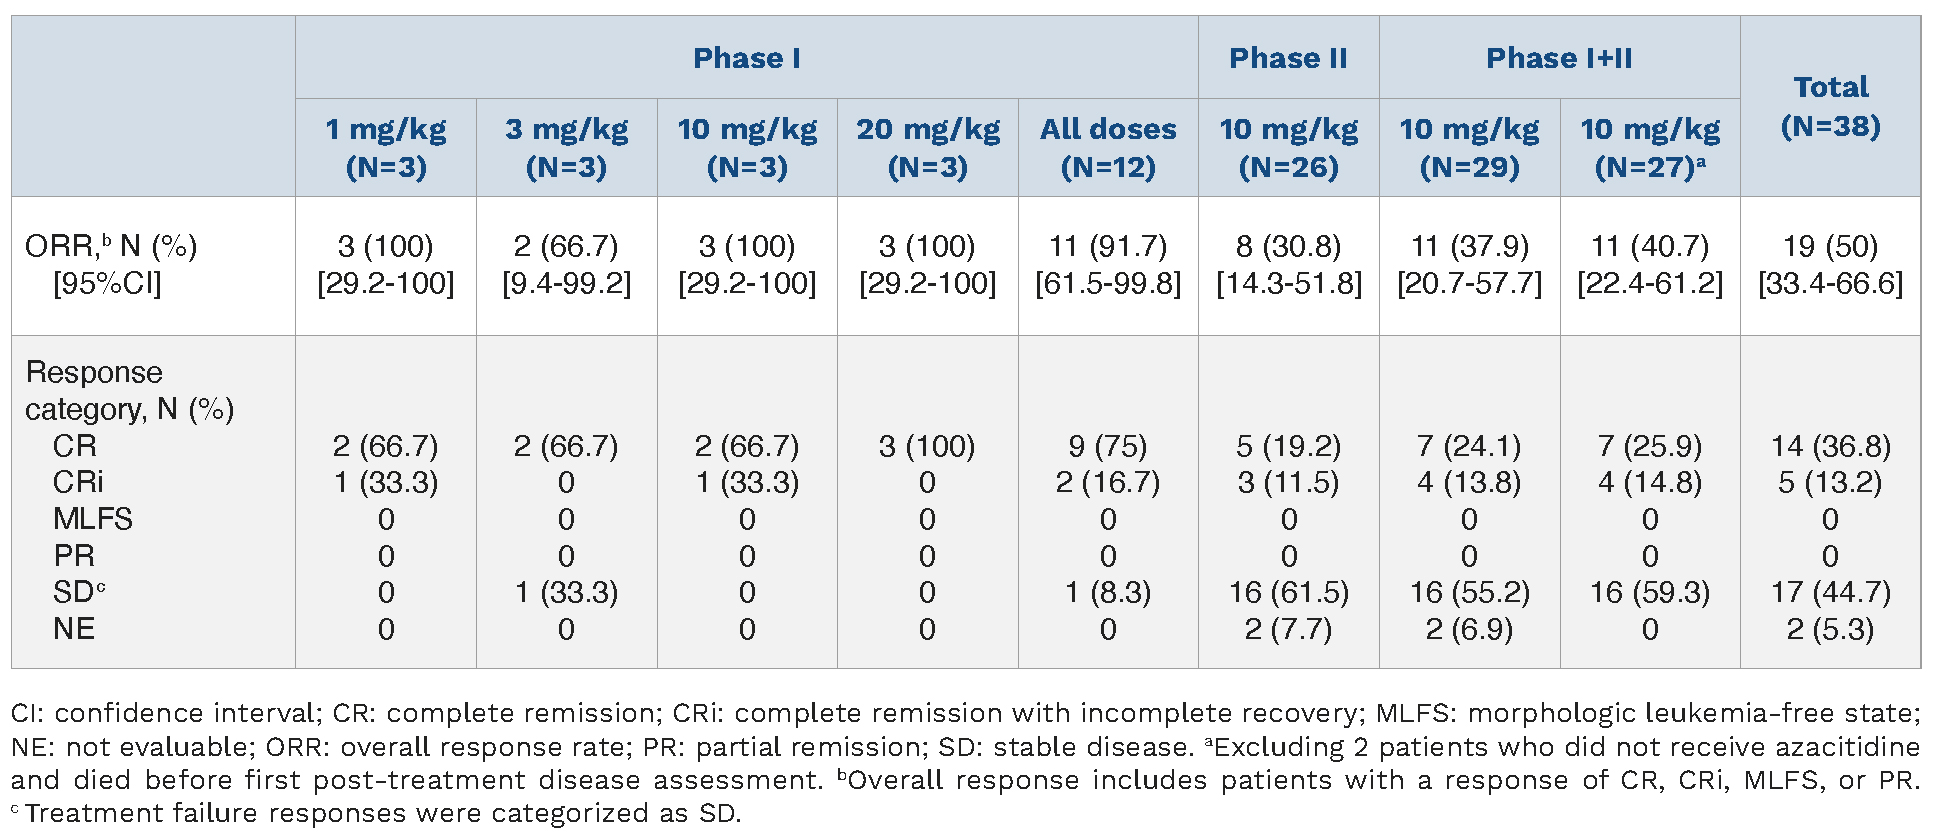Select the Phase I+II header cell
1935x835 pixels.
pos(1559,58)
